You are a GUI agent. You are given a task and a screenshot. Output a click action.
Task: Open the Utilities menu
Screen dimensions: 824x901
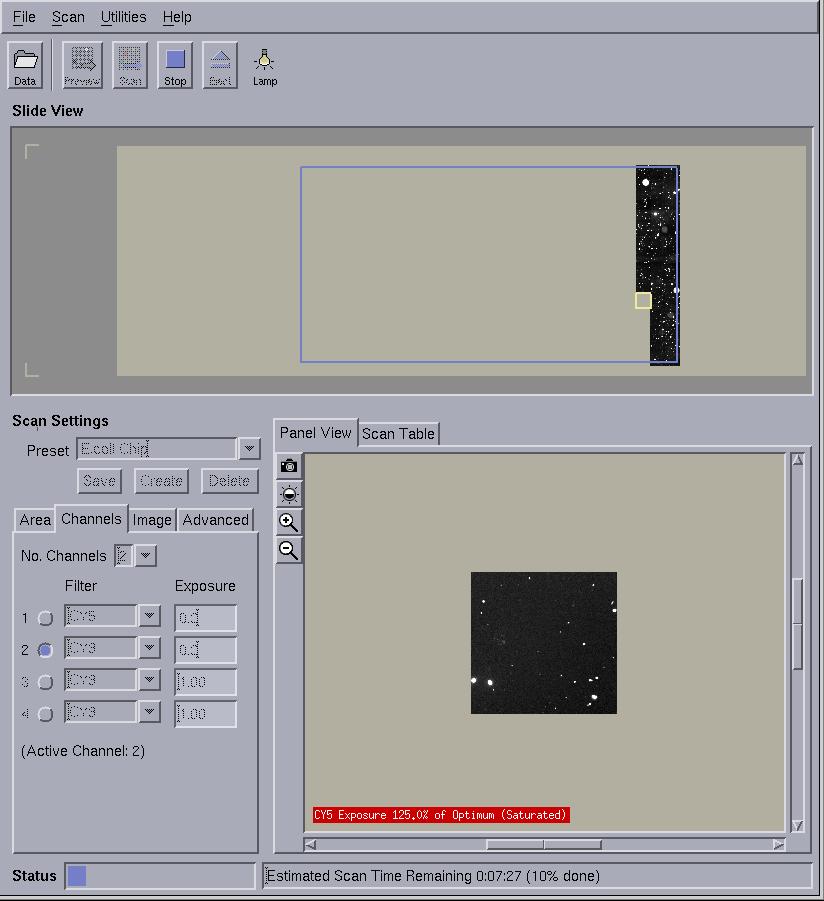tap(123, 17)
